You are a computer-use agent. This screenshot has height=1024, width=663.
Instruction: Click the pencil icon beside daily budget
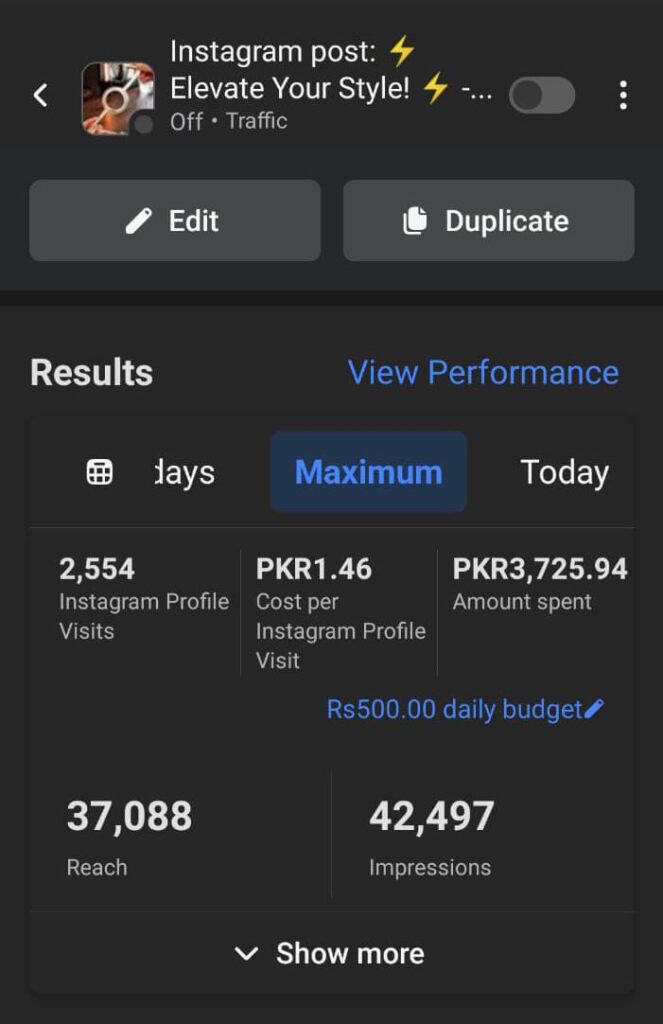pyautogui.click(x=594, y=709)
